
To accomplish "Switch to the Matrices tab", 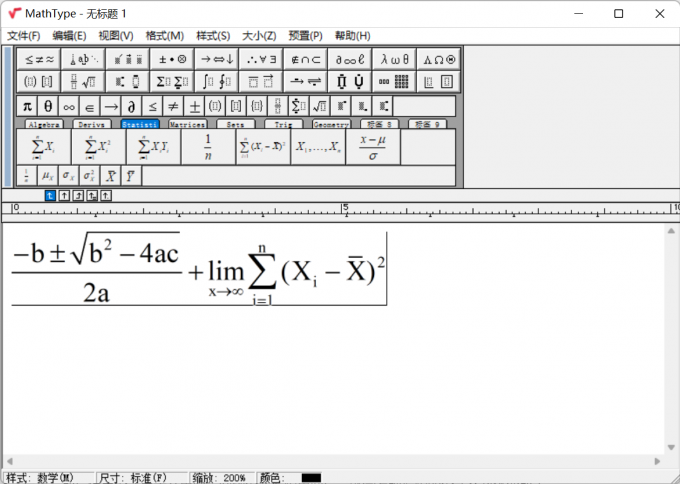I will click(187, 125).
